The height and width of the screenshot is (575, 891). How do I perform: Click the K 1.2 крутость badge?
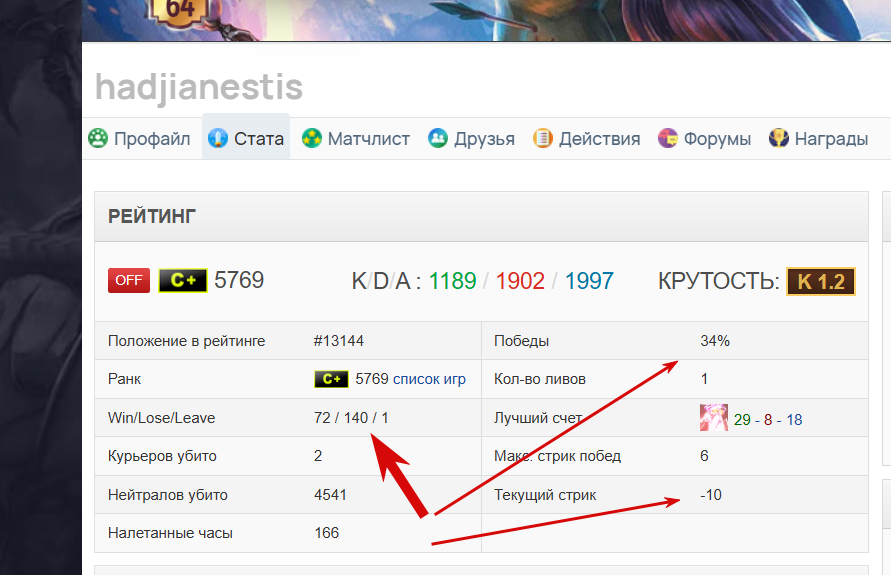(x=821, y=282)
